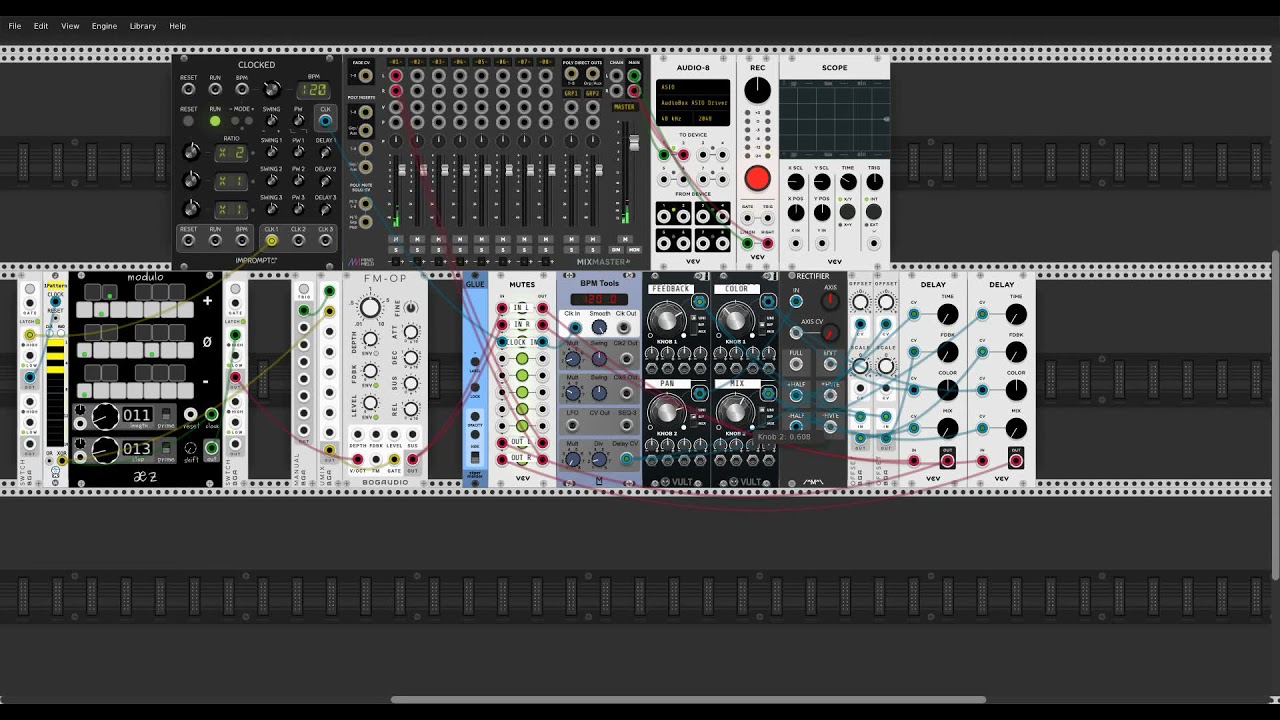Click the top RATIO knob on Clocked
Viewport: 1280px width, 720px height.
[192, 152]
